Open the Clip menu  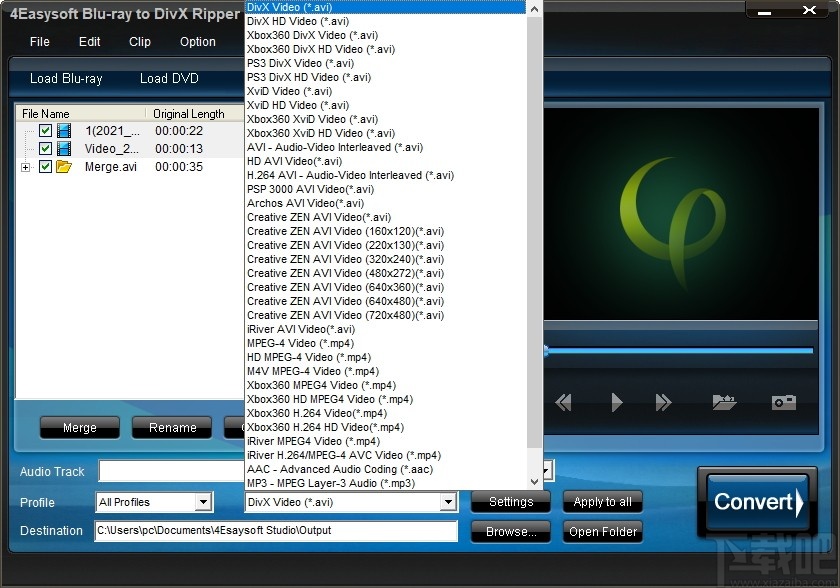139,42
